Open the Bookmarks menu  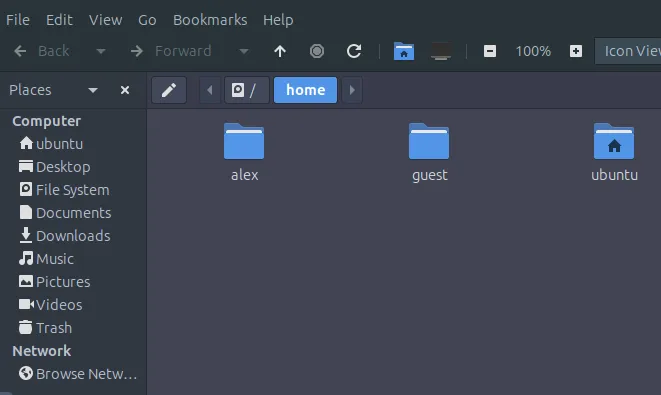210,20
